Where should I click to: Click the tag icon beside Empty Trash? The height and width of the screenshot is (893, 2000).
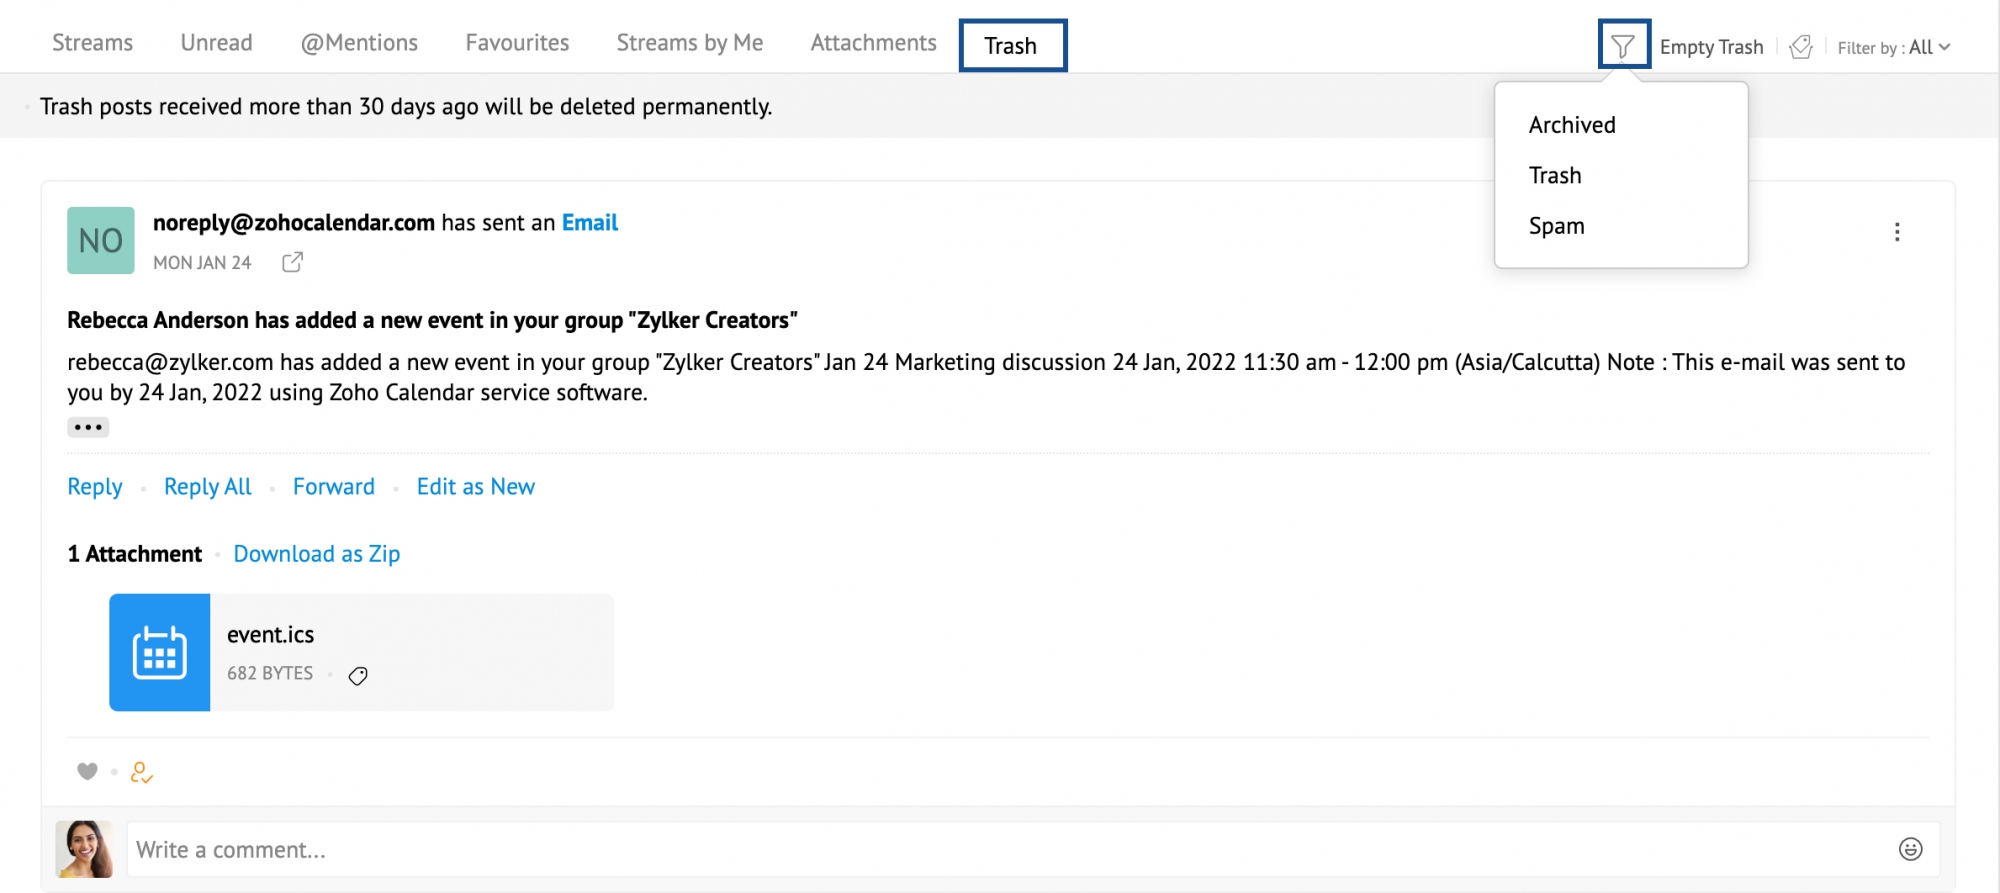pos(1801,47)
